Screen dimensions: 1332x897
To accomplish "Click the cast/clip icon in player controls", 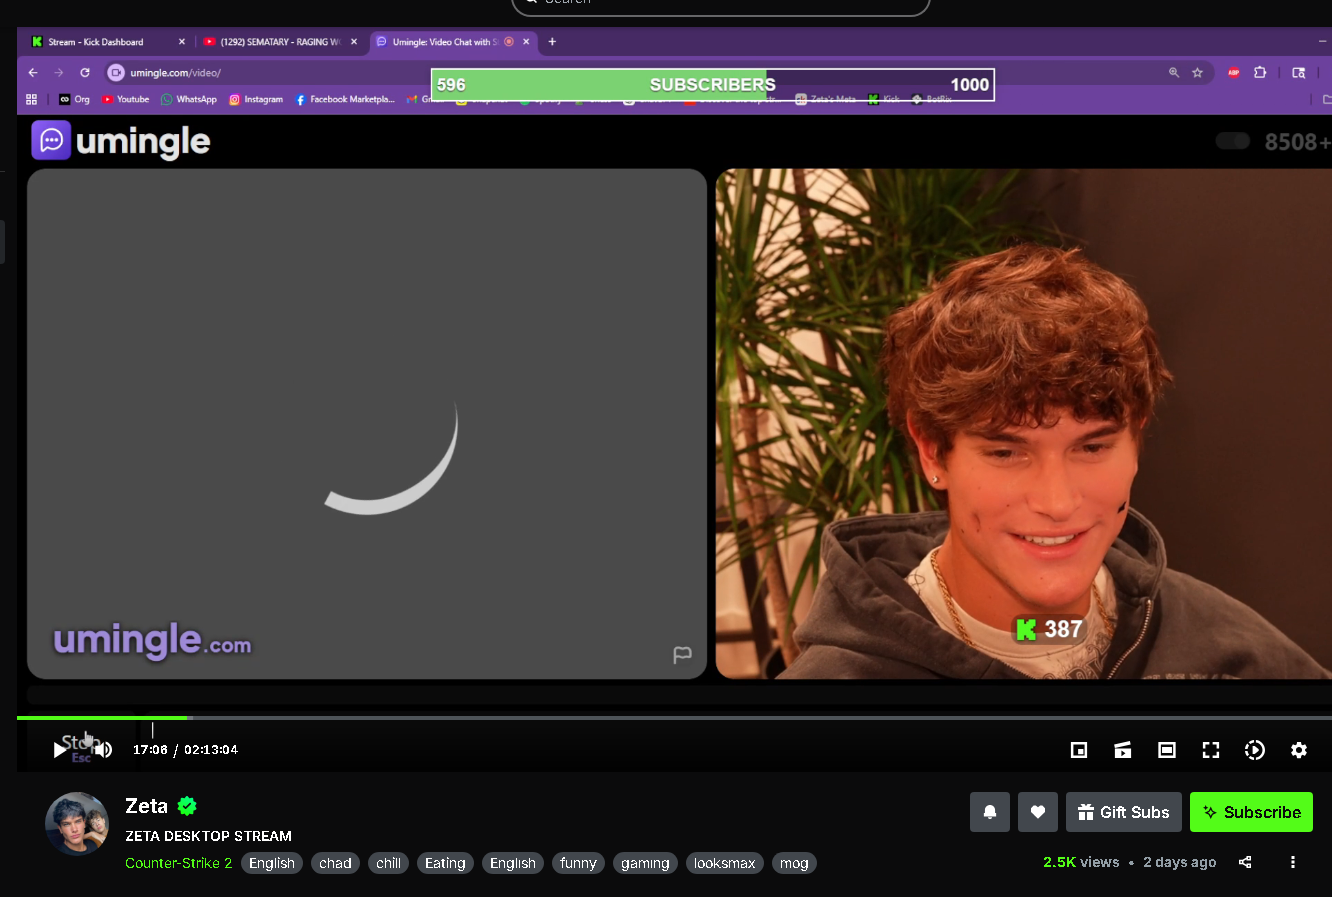I will [x=1122, y=750].
